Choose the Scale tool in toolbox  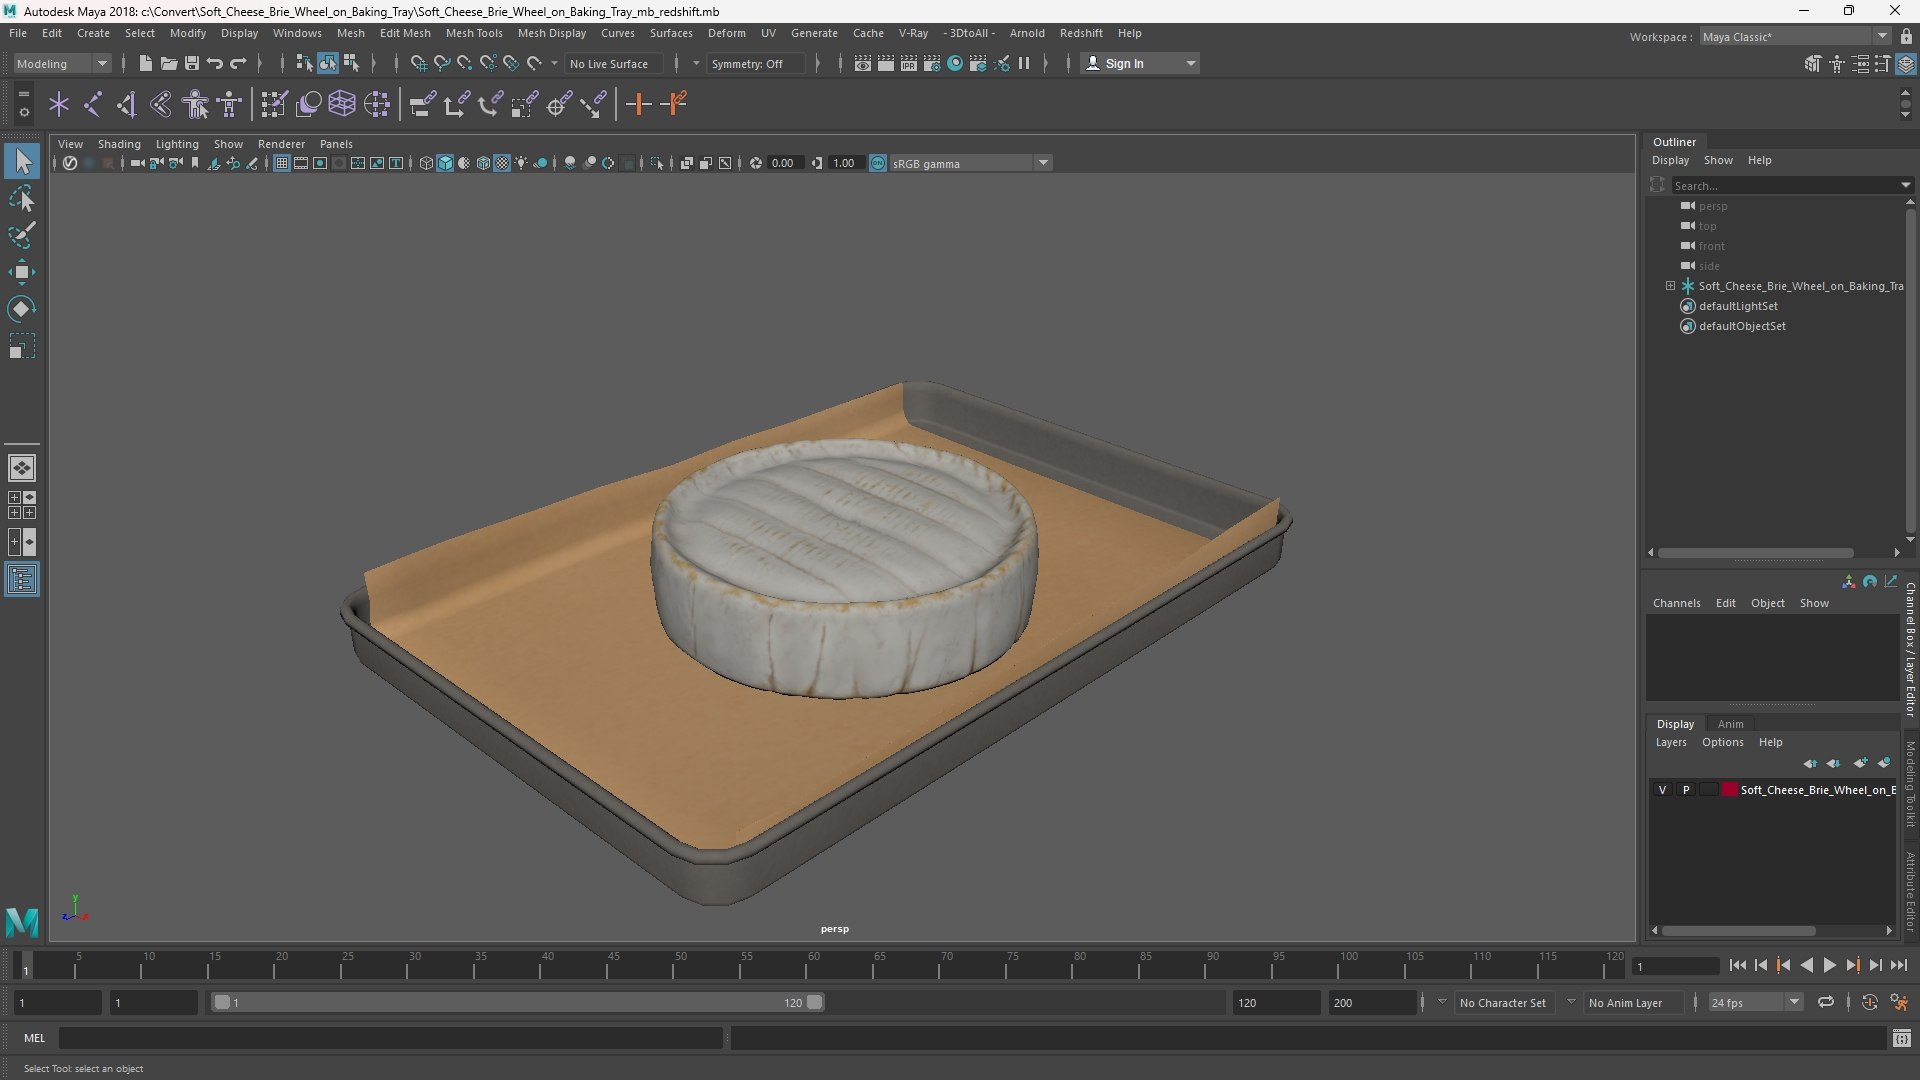(x=22, y=346)
